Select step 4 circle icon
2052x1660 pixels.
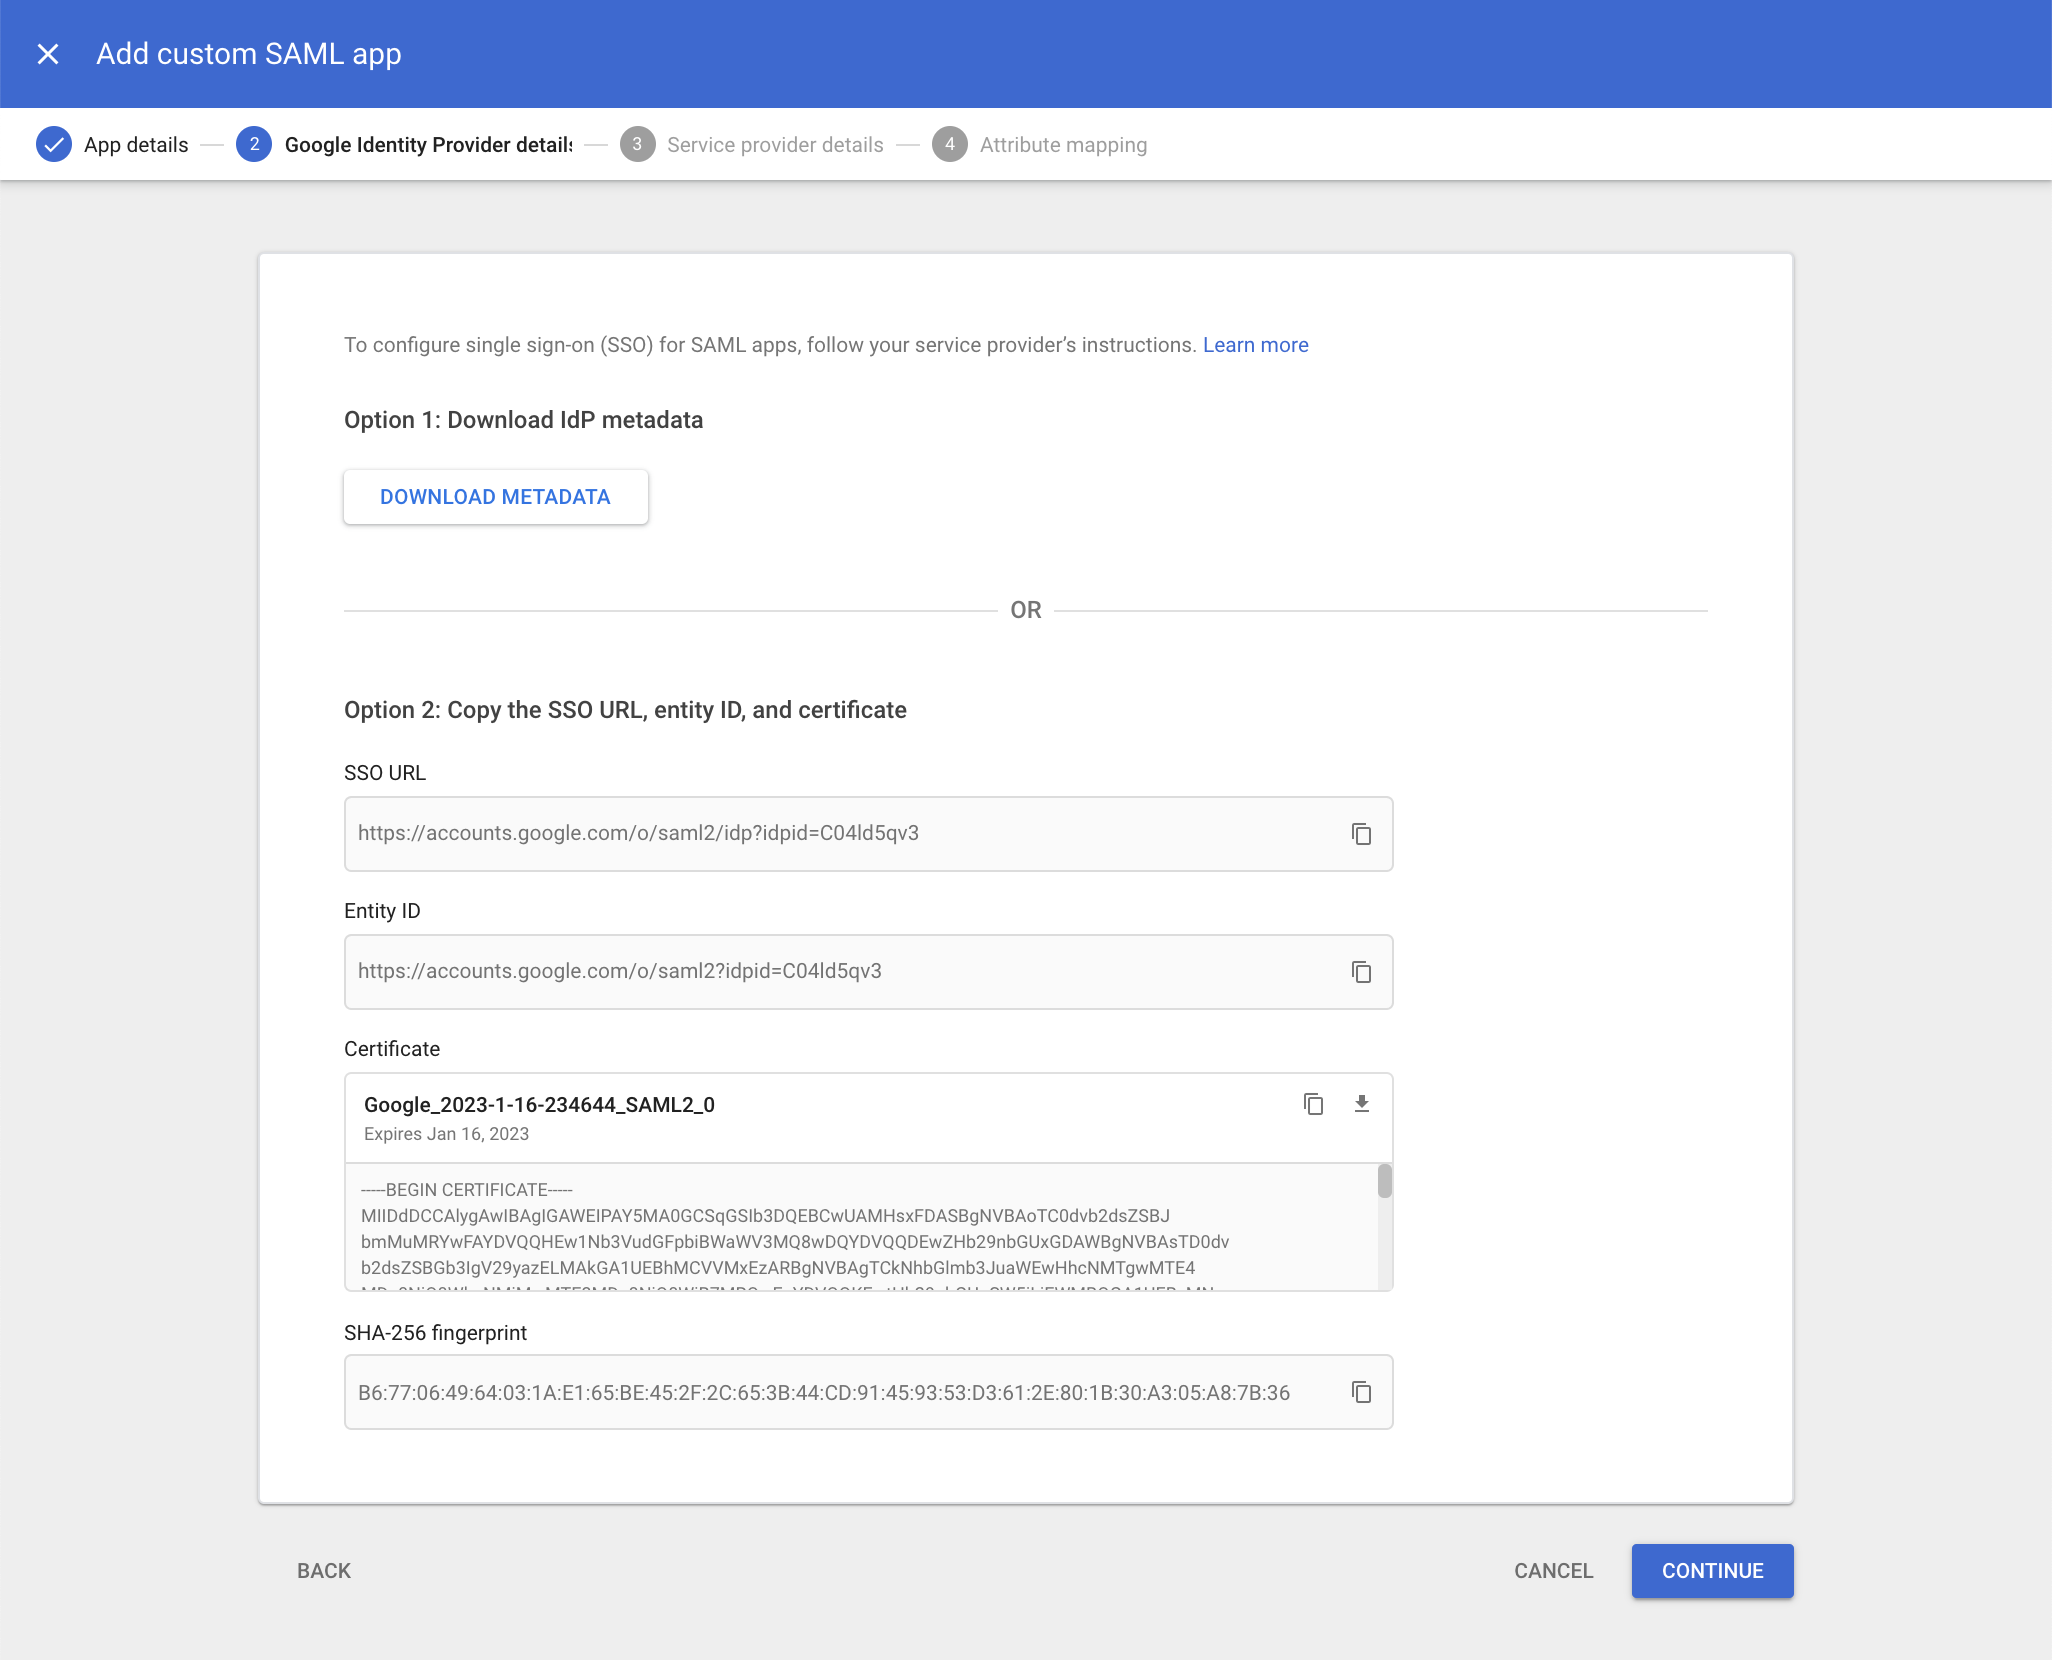950,145
